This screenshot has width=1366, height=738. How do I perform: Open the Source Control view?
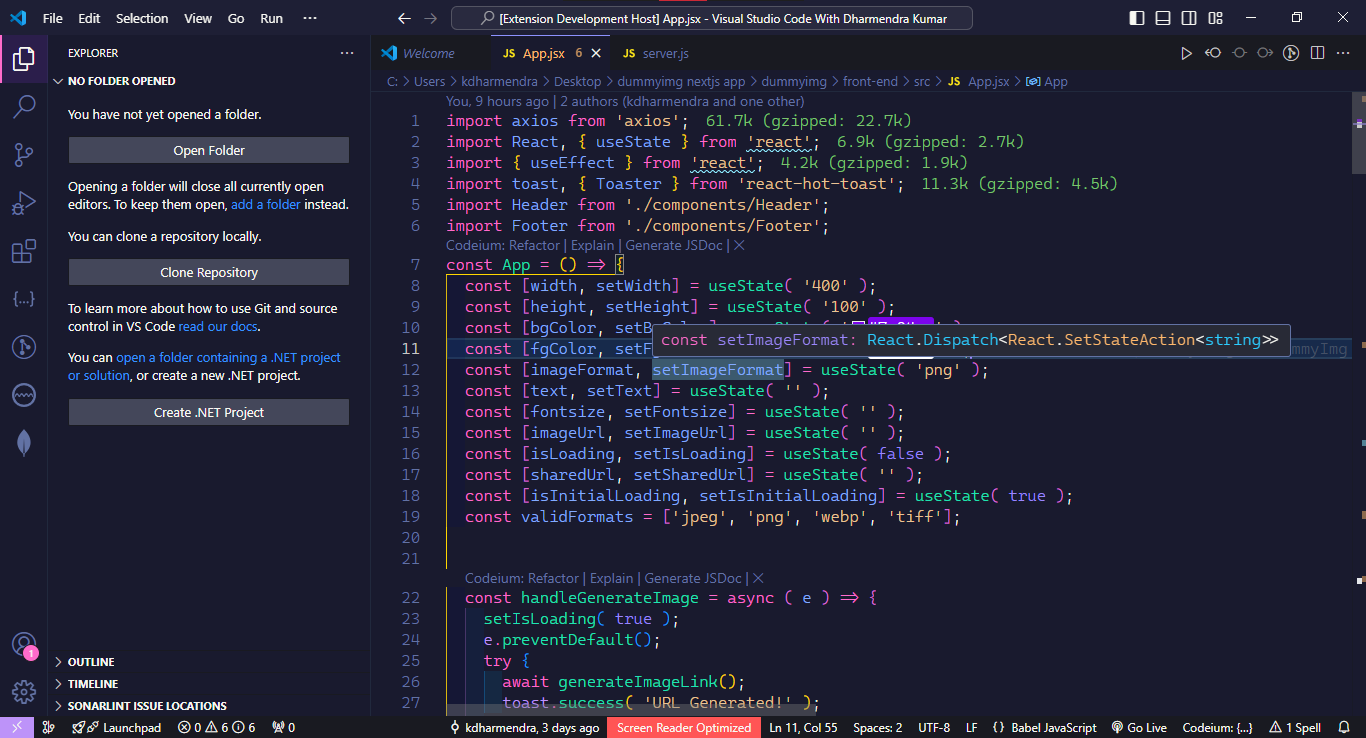click(24, 155)
